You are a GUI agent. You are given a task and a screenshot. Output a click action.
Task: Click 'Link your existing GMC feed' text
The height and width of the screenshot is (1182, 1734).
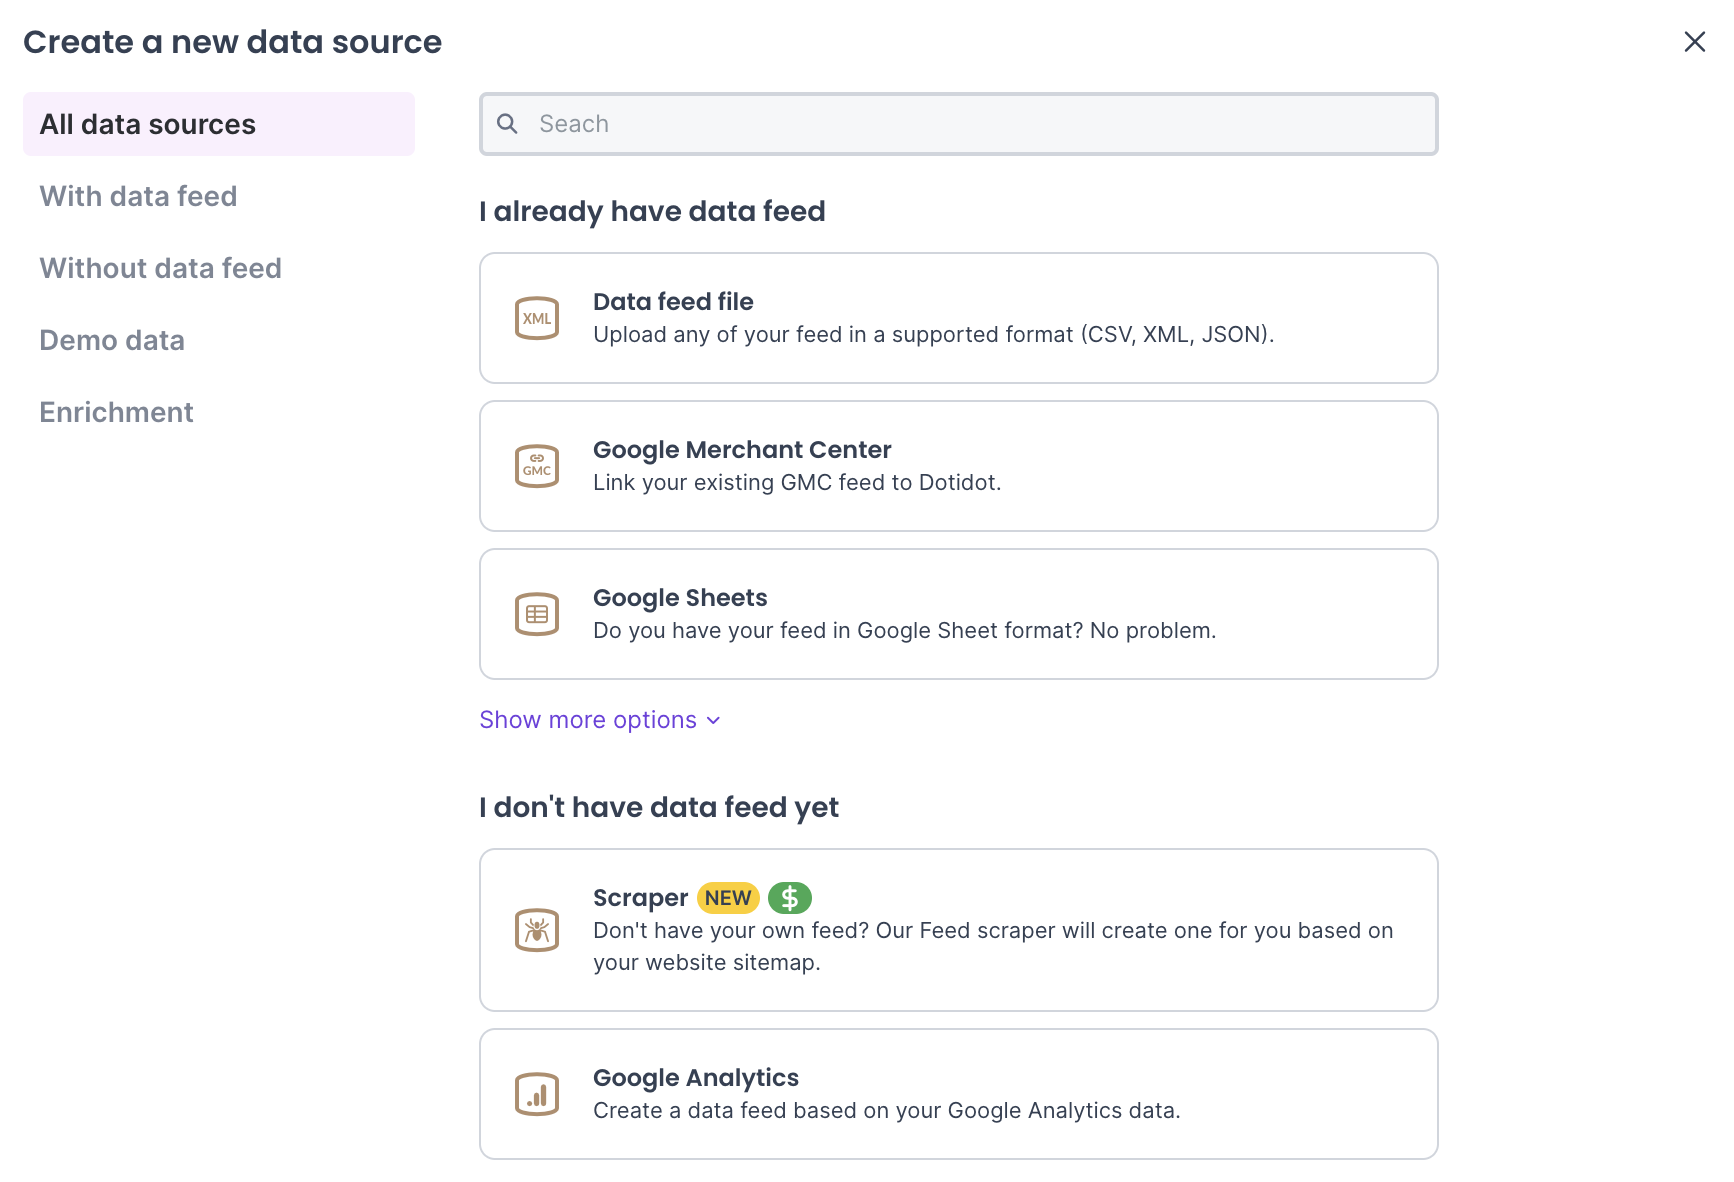tap(797, 482)
